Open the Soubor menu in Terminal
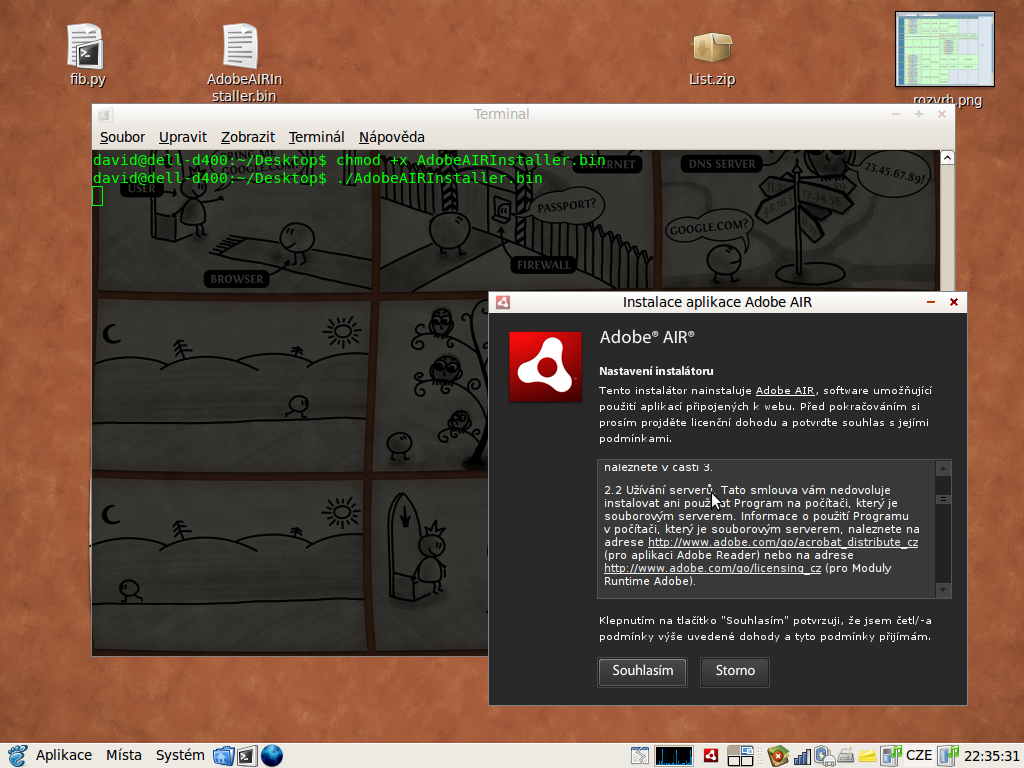Image resolution: width=1024 pixels, height=768 pixels. [122, 137]
